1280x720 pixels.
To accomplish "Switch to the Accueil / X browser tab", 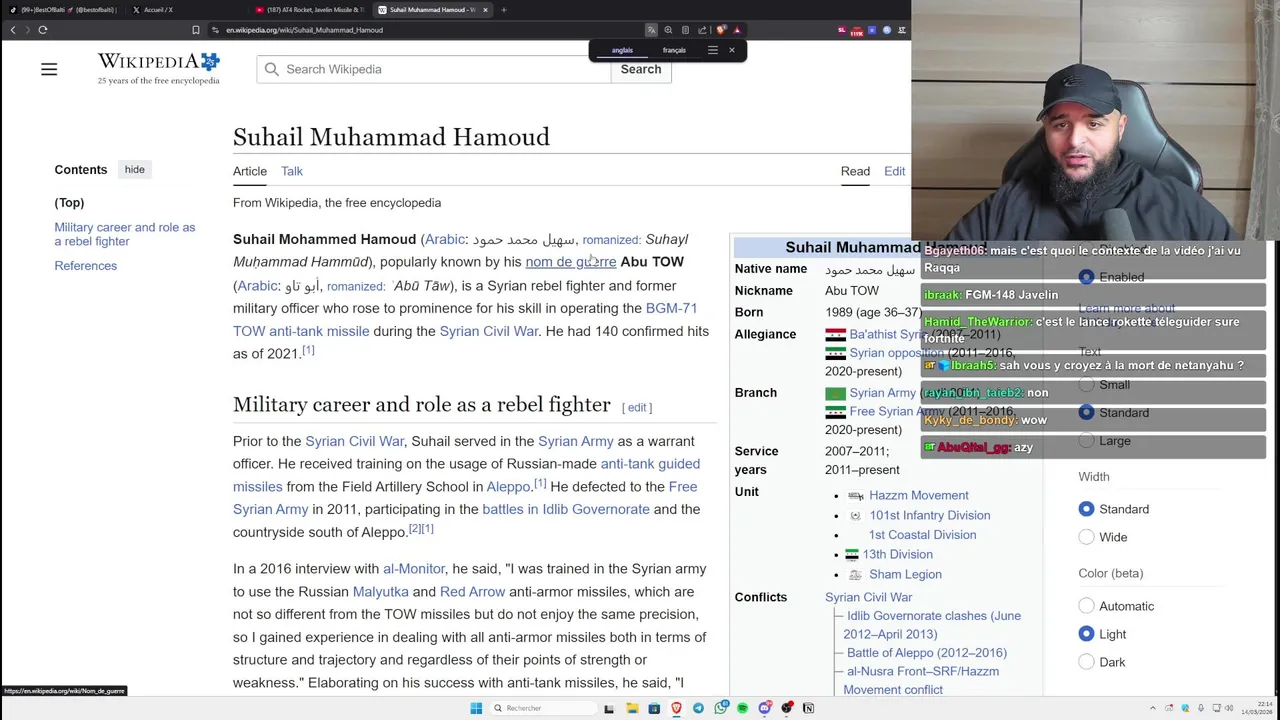I will point(185,10).
